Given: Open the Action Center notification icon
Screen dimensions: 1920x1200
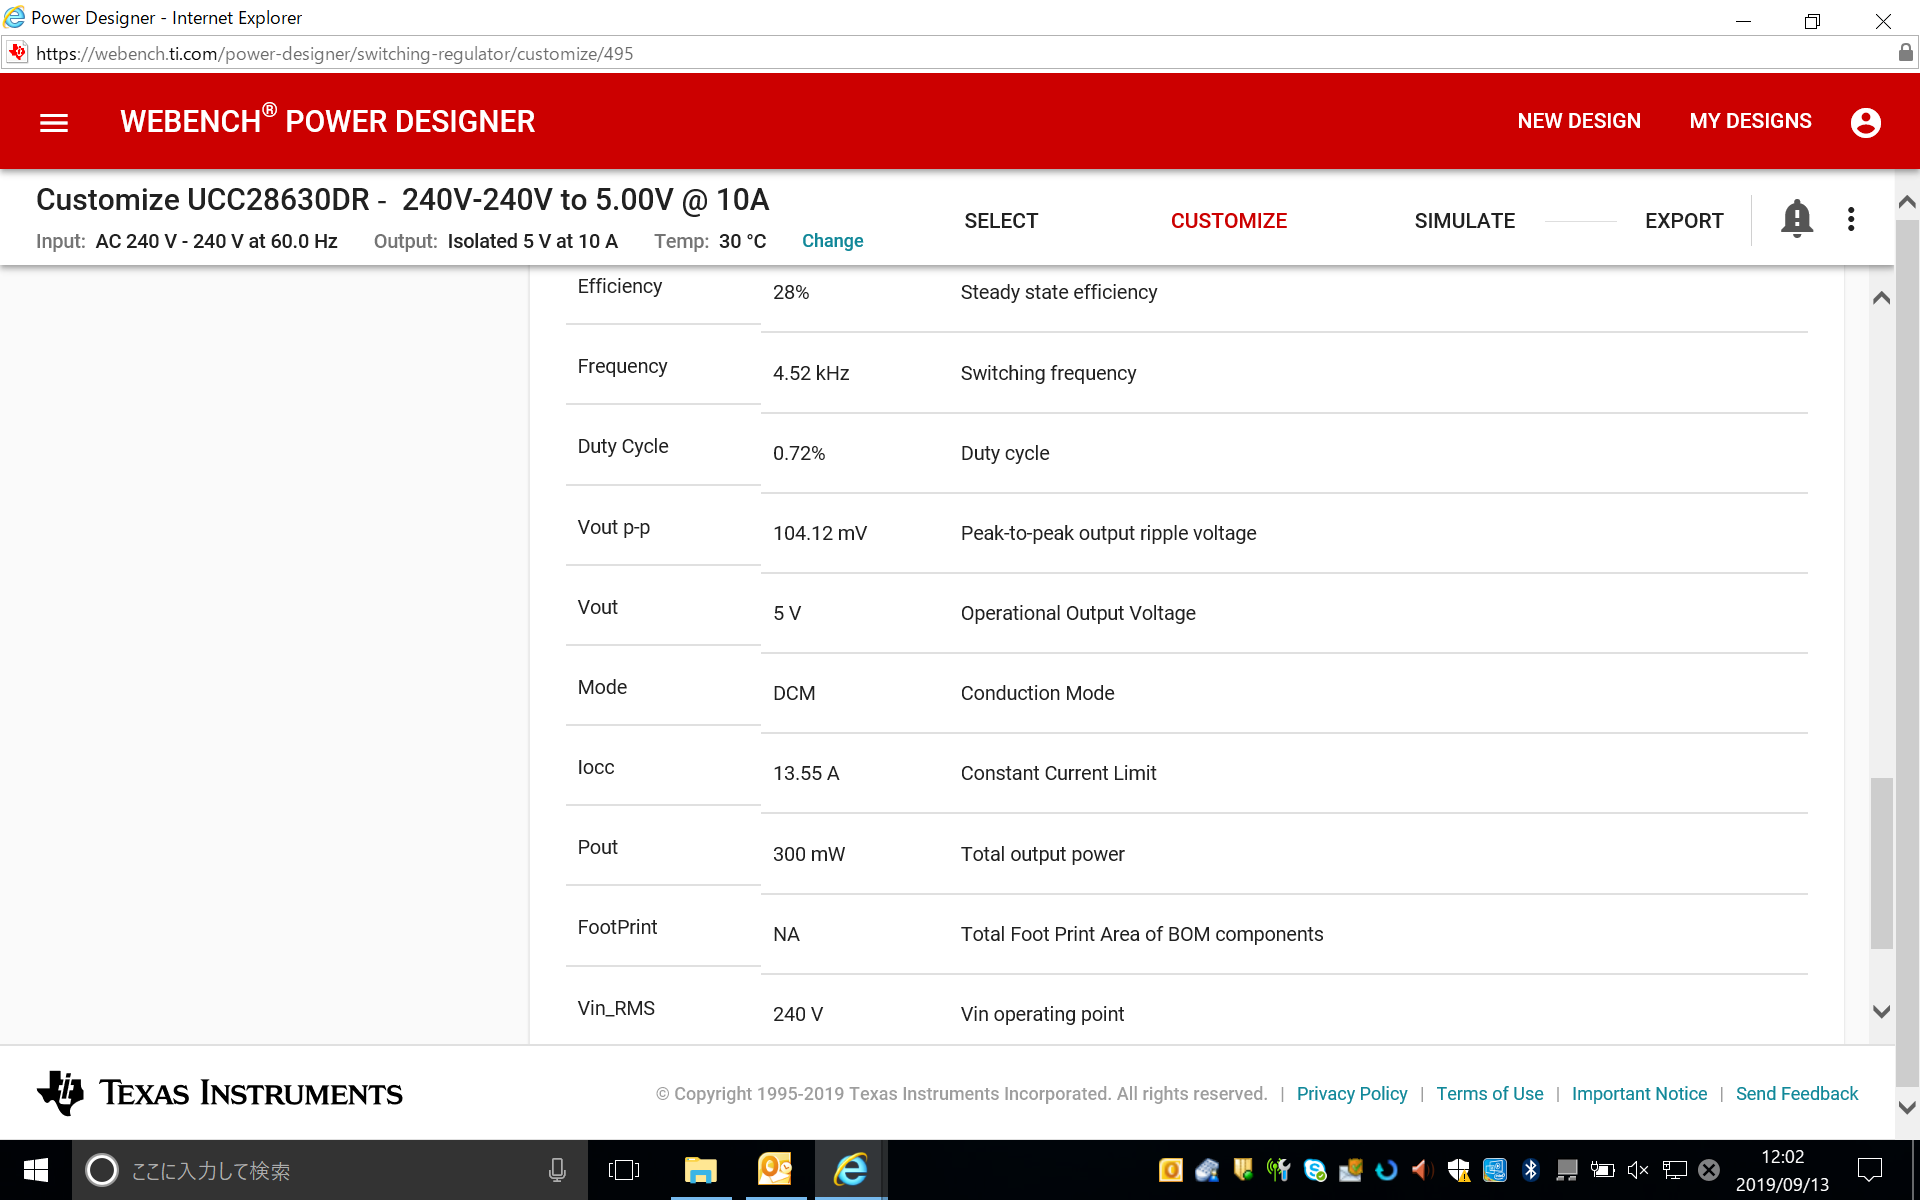Looking at the screenshot, I should pos(1869,1170).
